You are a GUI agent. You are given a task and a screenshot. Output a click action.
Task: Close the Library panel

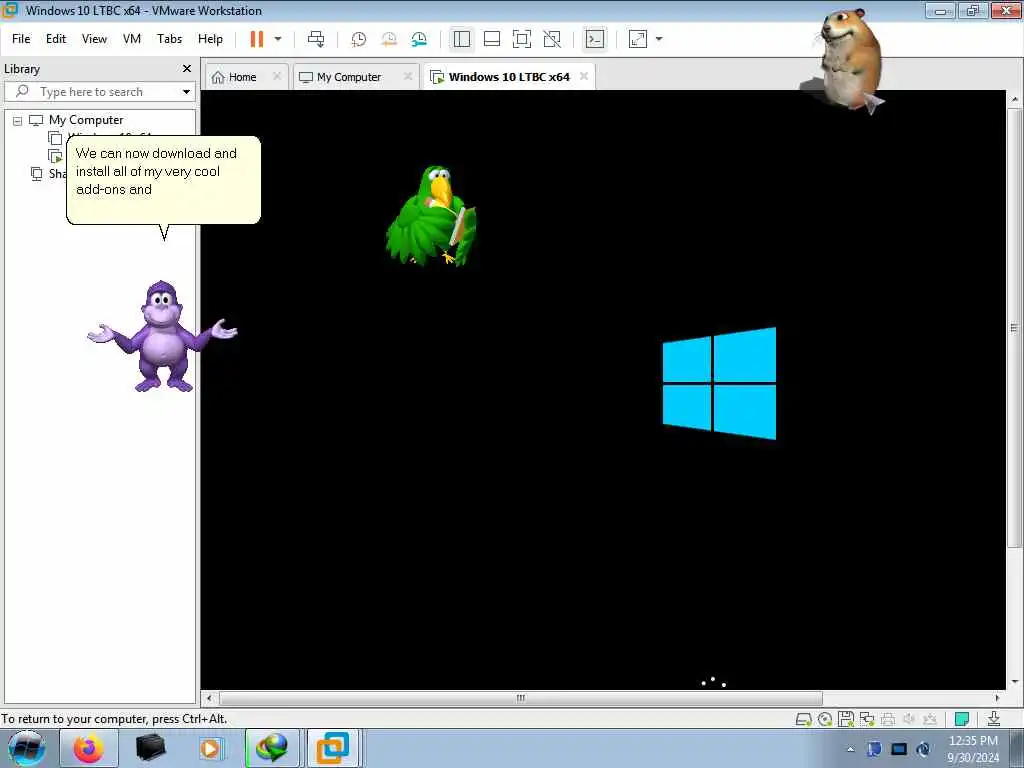pos(187,69)
